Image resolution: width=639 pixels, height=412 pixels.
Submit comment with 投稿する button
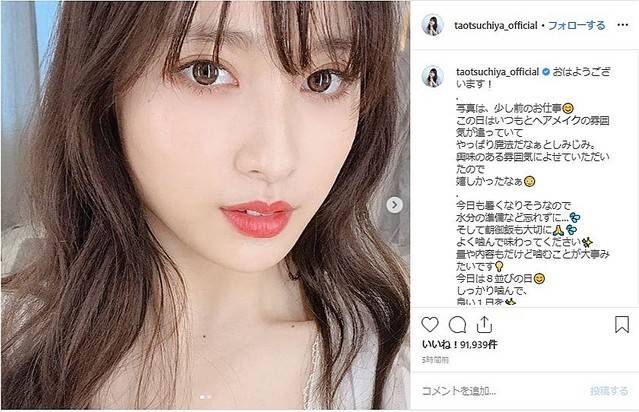[609, 391]
